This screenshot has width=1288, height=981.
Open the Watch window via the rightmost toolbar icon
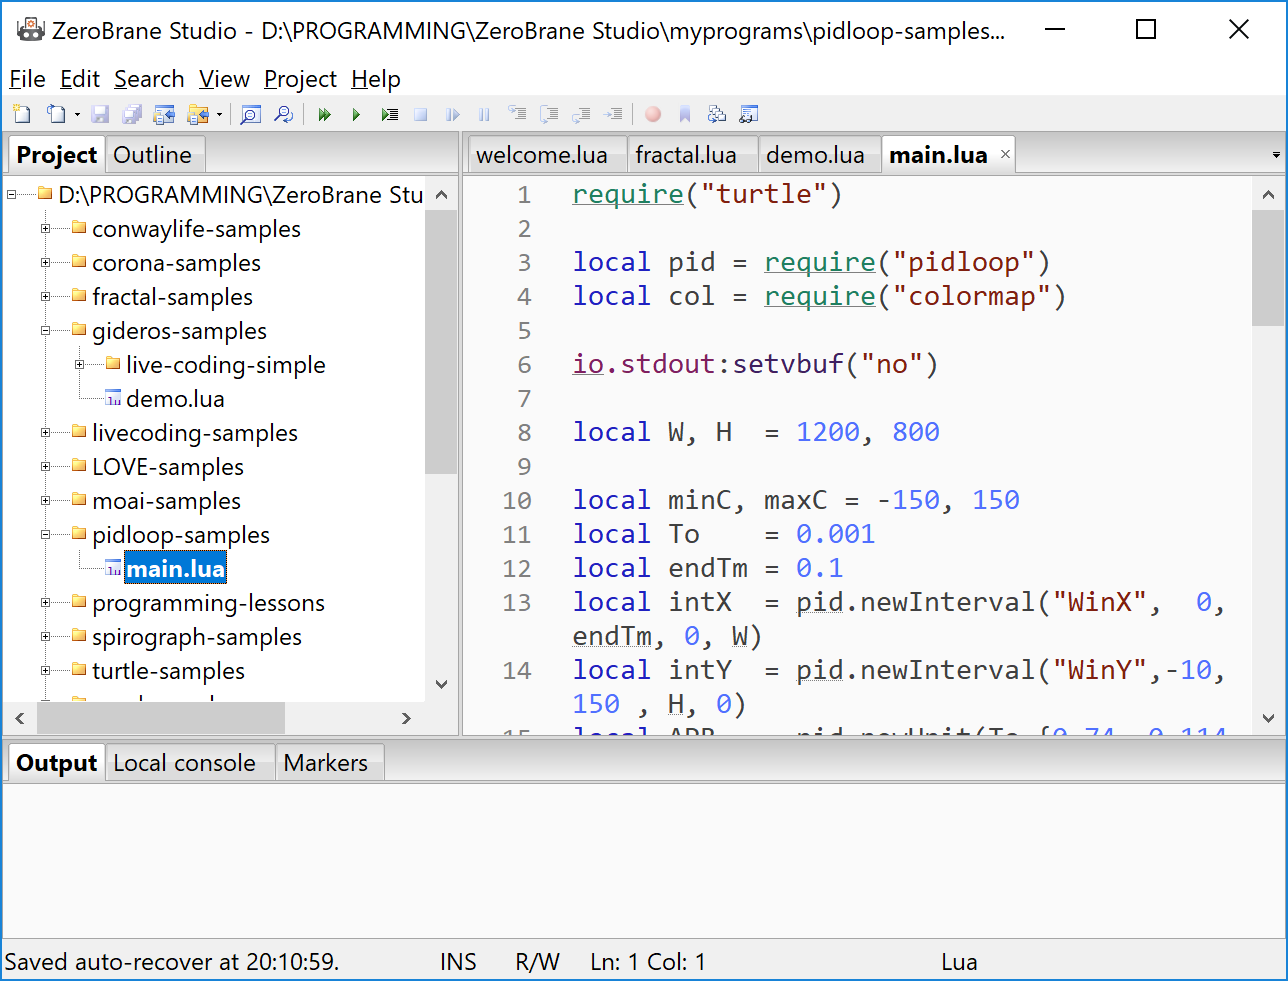point(748,114)
